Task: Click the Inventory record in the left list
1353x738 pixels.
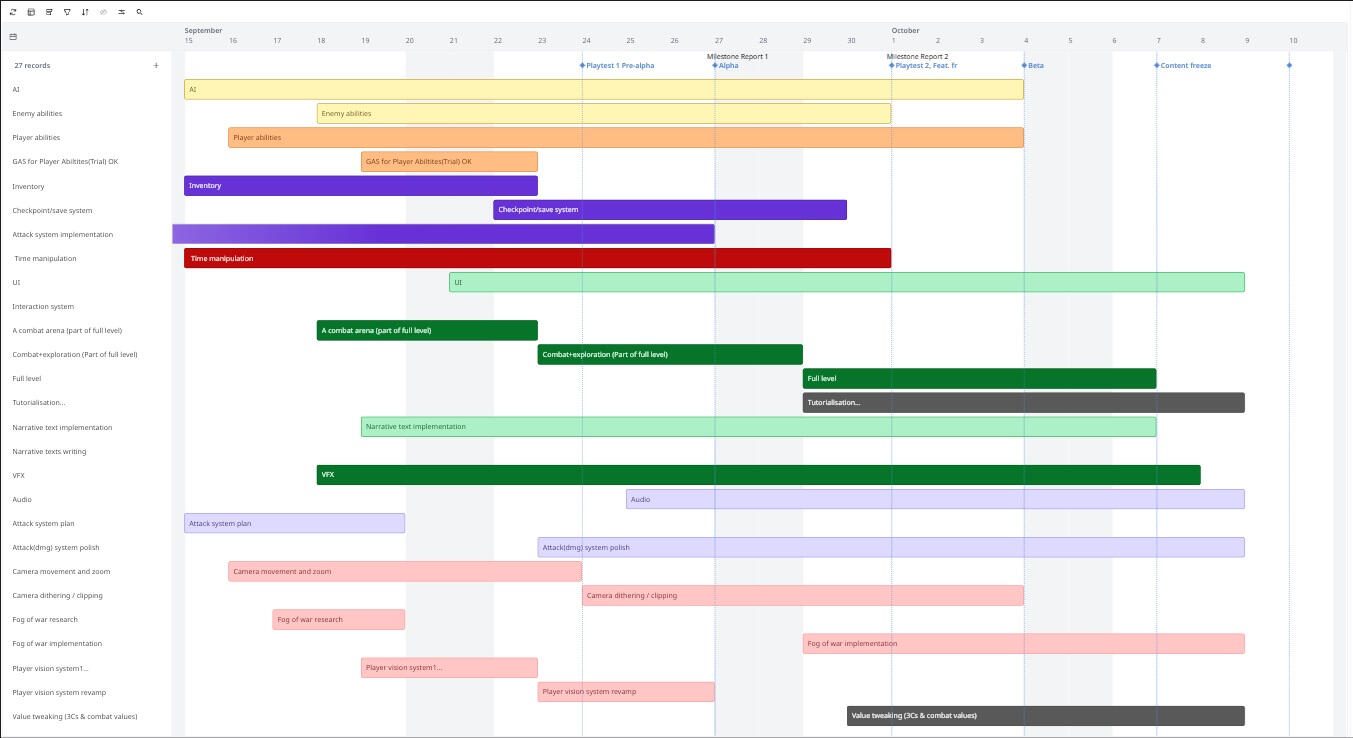Action: pyautogui.click(x=28, y=186)
